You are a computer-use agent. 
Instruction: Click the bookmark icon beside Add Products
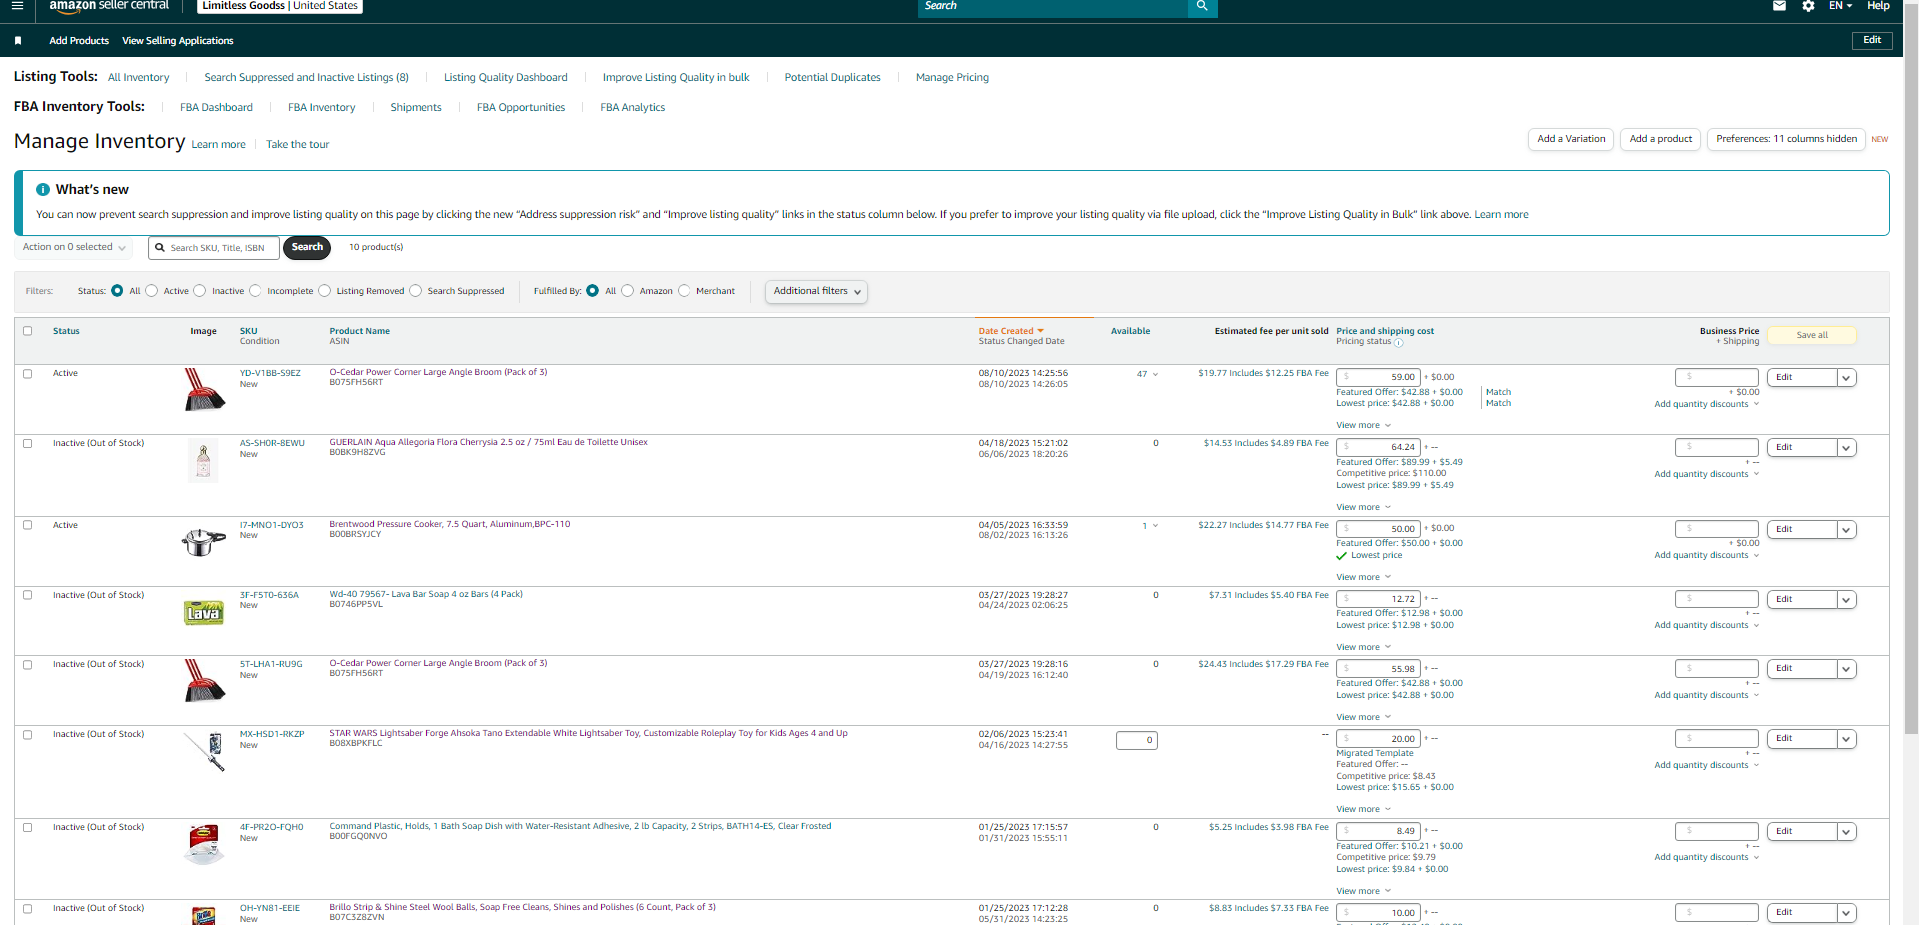click(18, 41)
